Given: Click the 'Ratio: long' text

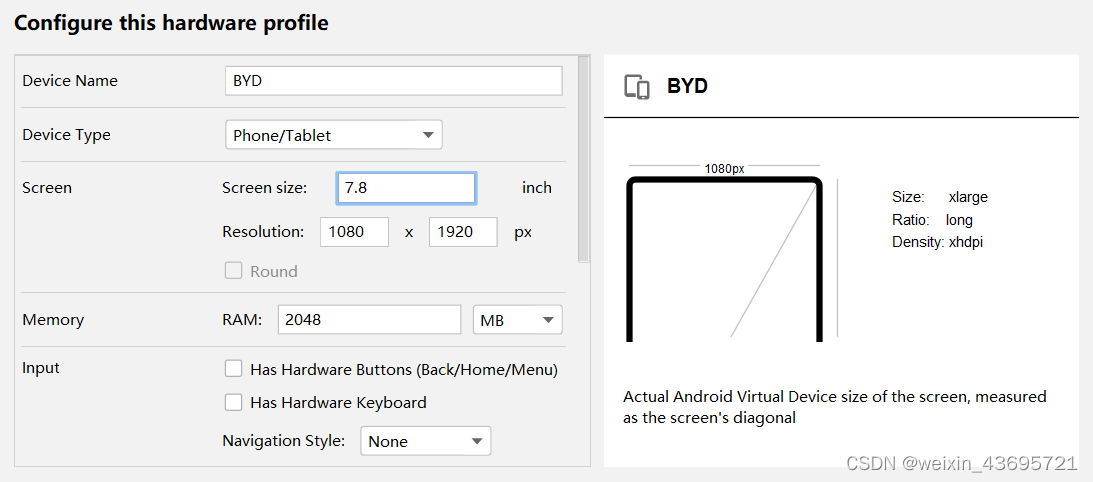Looking at the screenshot, I should (932, 220).
